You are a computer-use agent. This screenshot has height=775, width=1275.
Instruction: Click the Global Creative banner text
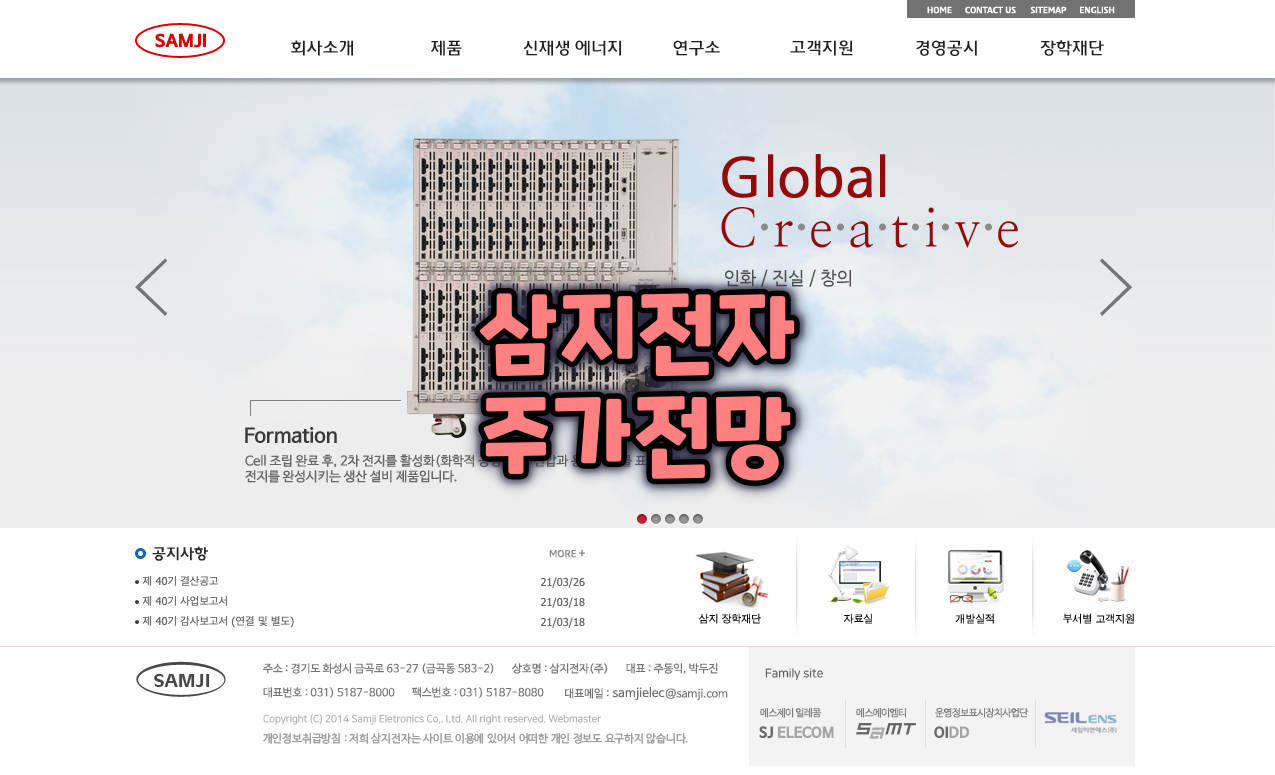point(869,200)
